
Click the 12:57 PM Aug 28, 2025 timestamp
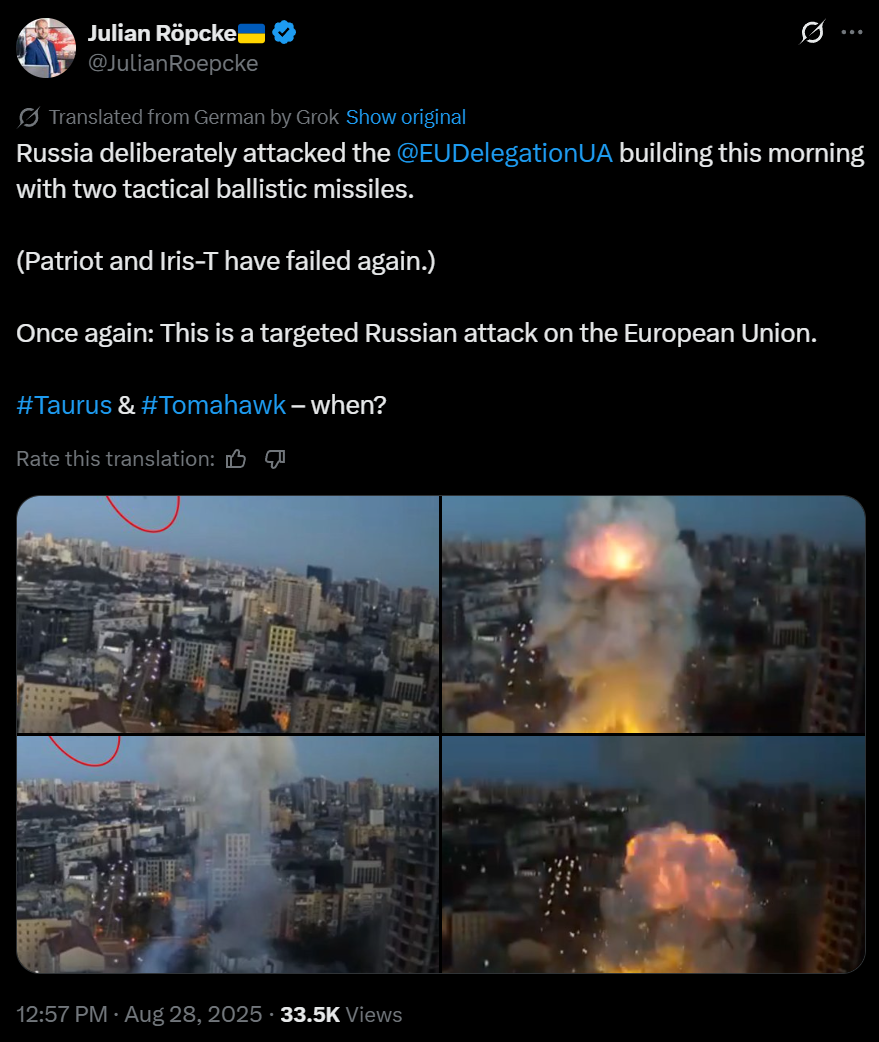click(x=139, y=1014)
